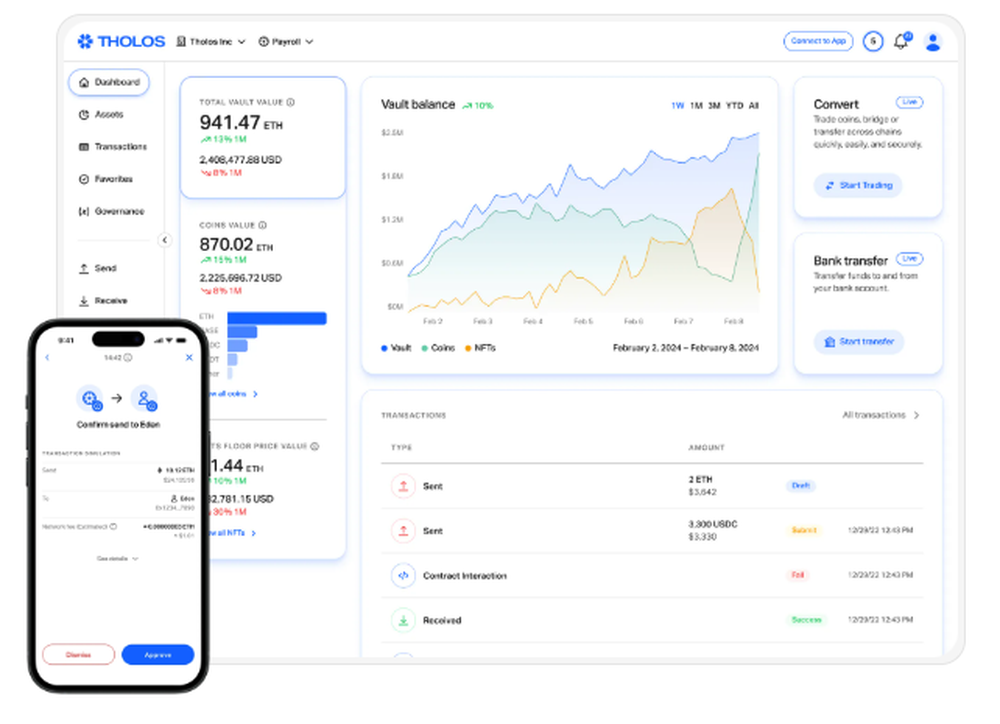Click the sent icon for 2 ETH row
Image resolution: width=1000 pixels, height=724 pixels.
(403, 486)
